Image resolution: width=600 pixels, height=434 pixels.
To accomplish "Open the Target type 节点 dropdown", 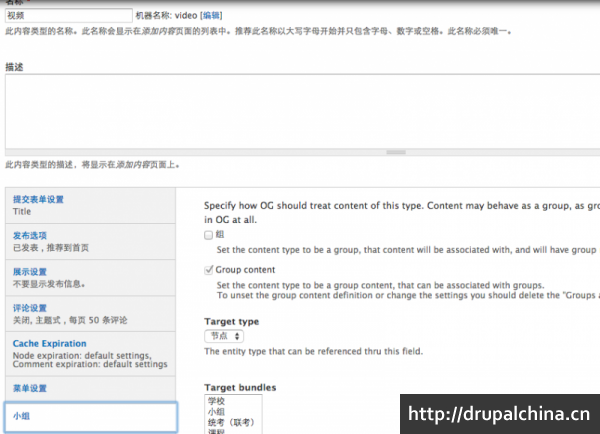I will pyautogui.click(x=224, y=336).
